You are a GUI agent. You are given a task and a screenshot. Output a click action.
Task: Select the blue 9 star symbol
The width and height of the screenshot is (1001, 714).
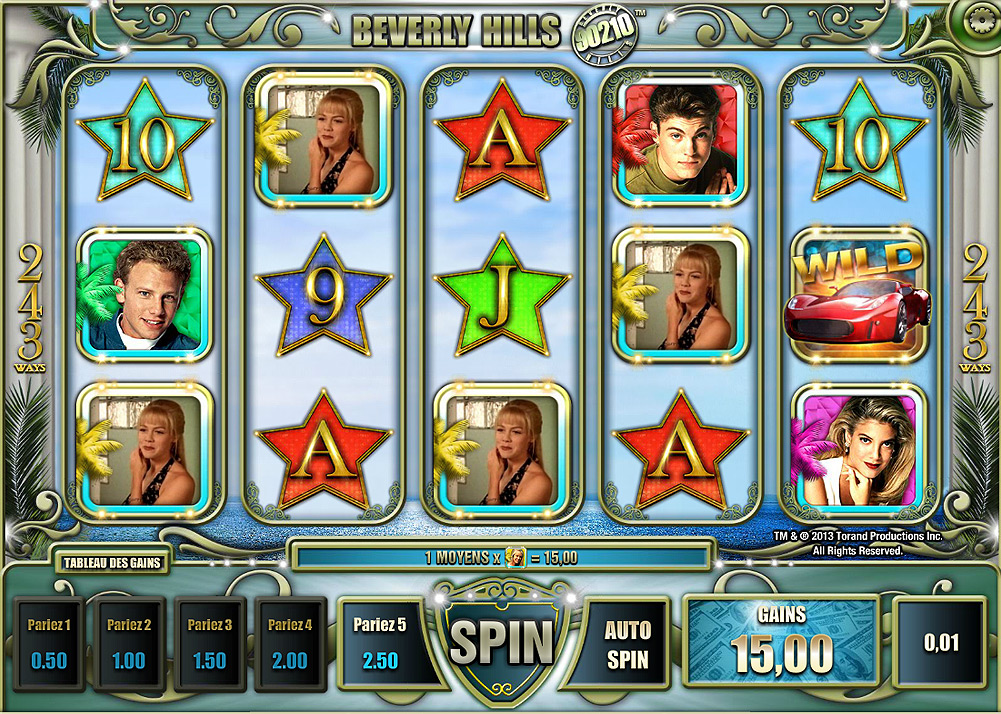[x=323, y=295]
